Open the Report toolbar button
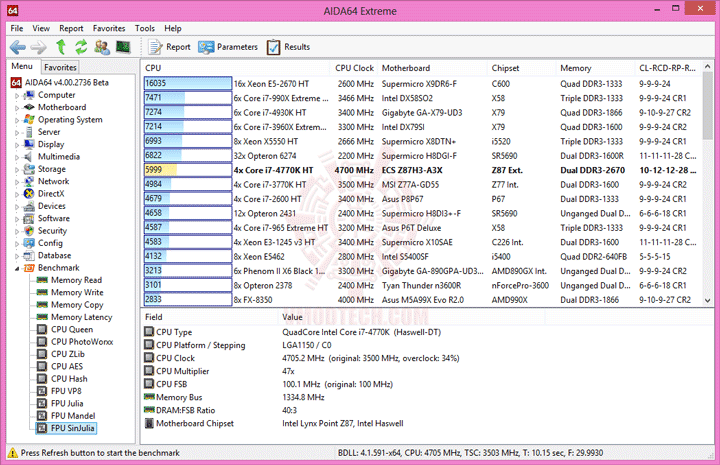Screen dimensions: 720x465 169,47
